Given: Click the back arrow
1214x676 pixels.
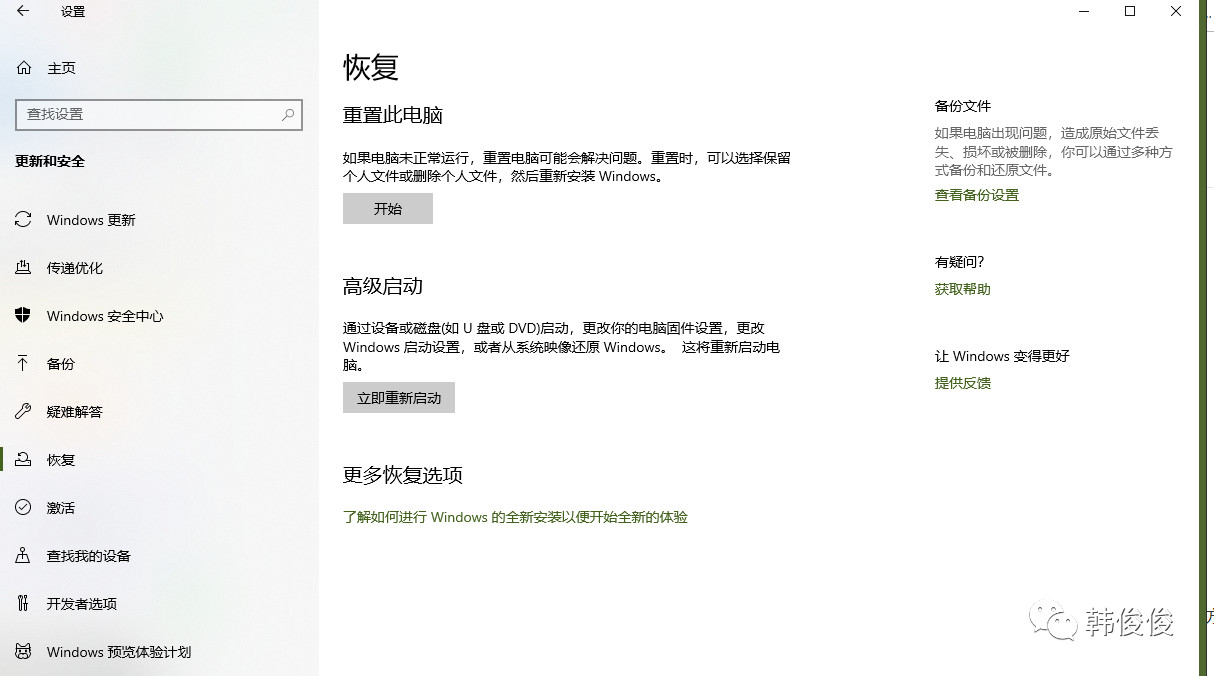Looking at the screenshot, I should (x=21, y=11).
